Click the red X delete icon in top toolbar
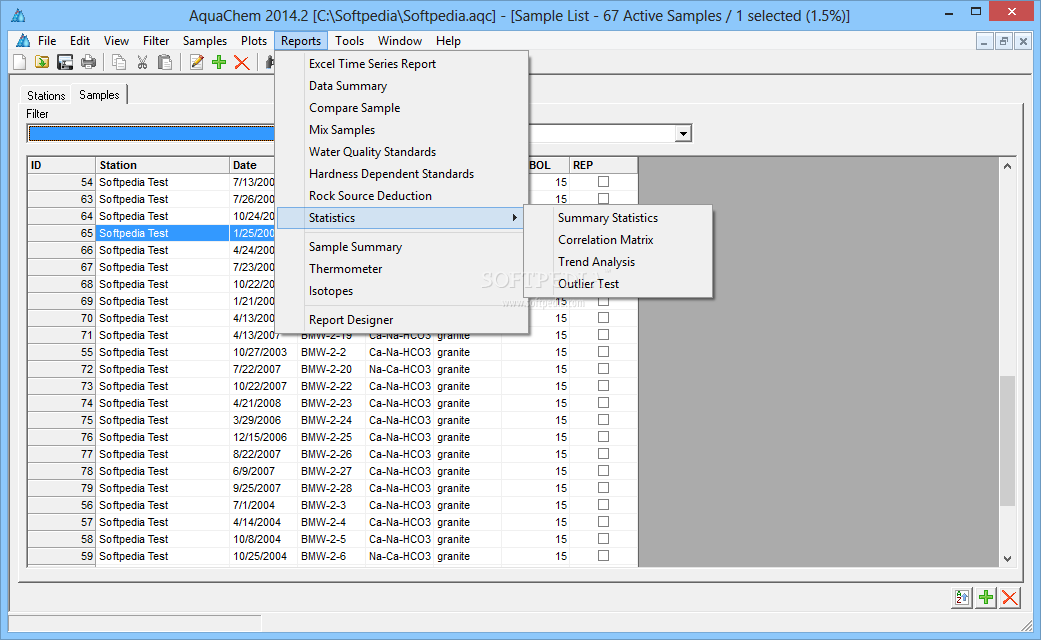Viewport: 1041px width, 640px height. click(x=242, y=62)
